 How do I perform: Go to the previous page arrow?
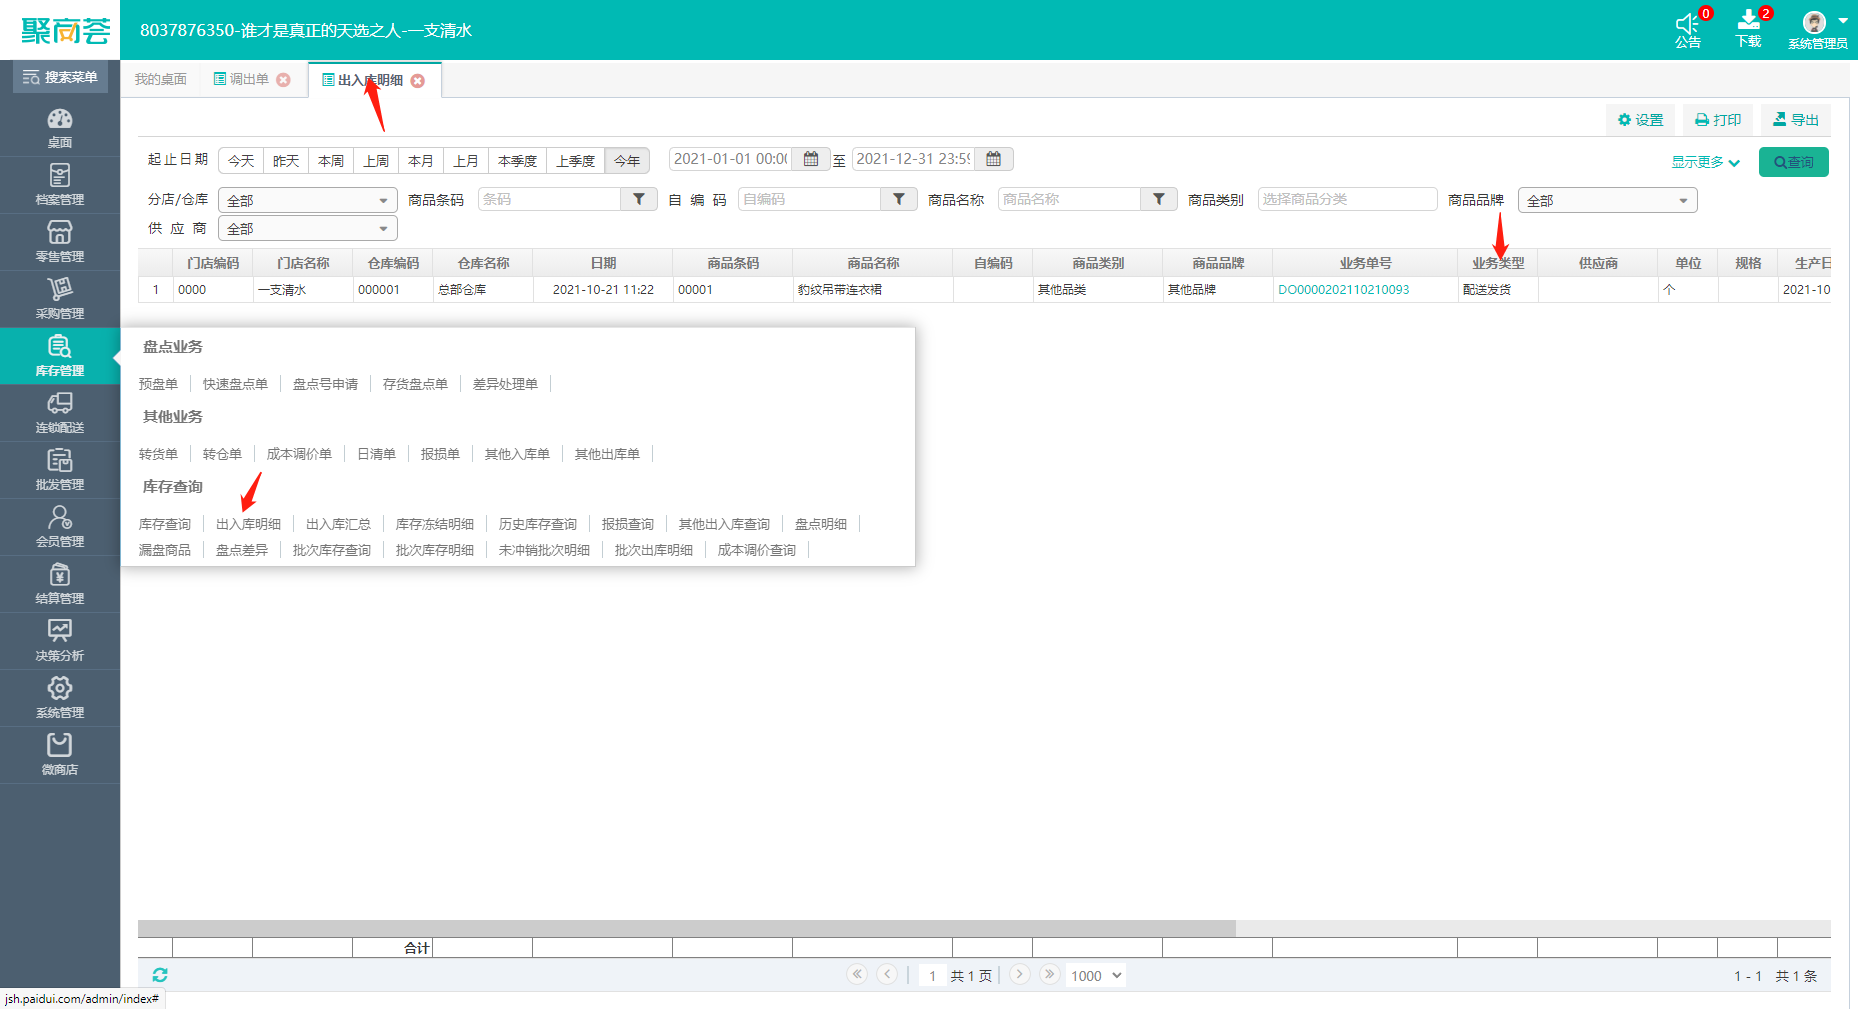pyautogui.click(x=887, y=974)
